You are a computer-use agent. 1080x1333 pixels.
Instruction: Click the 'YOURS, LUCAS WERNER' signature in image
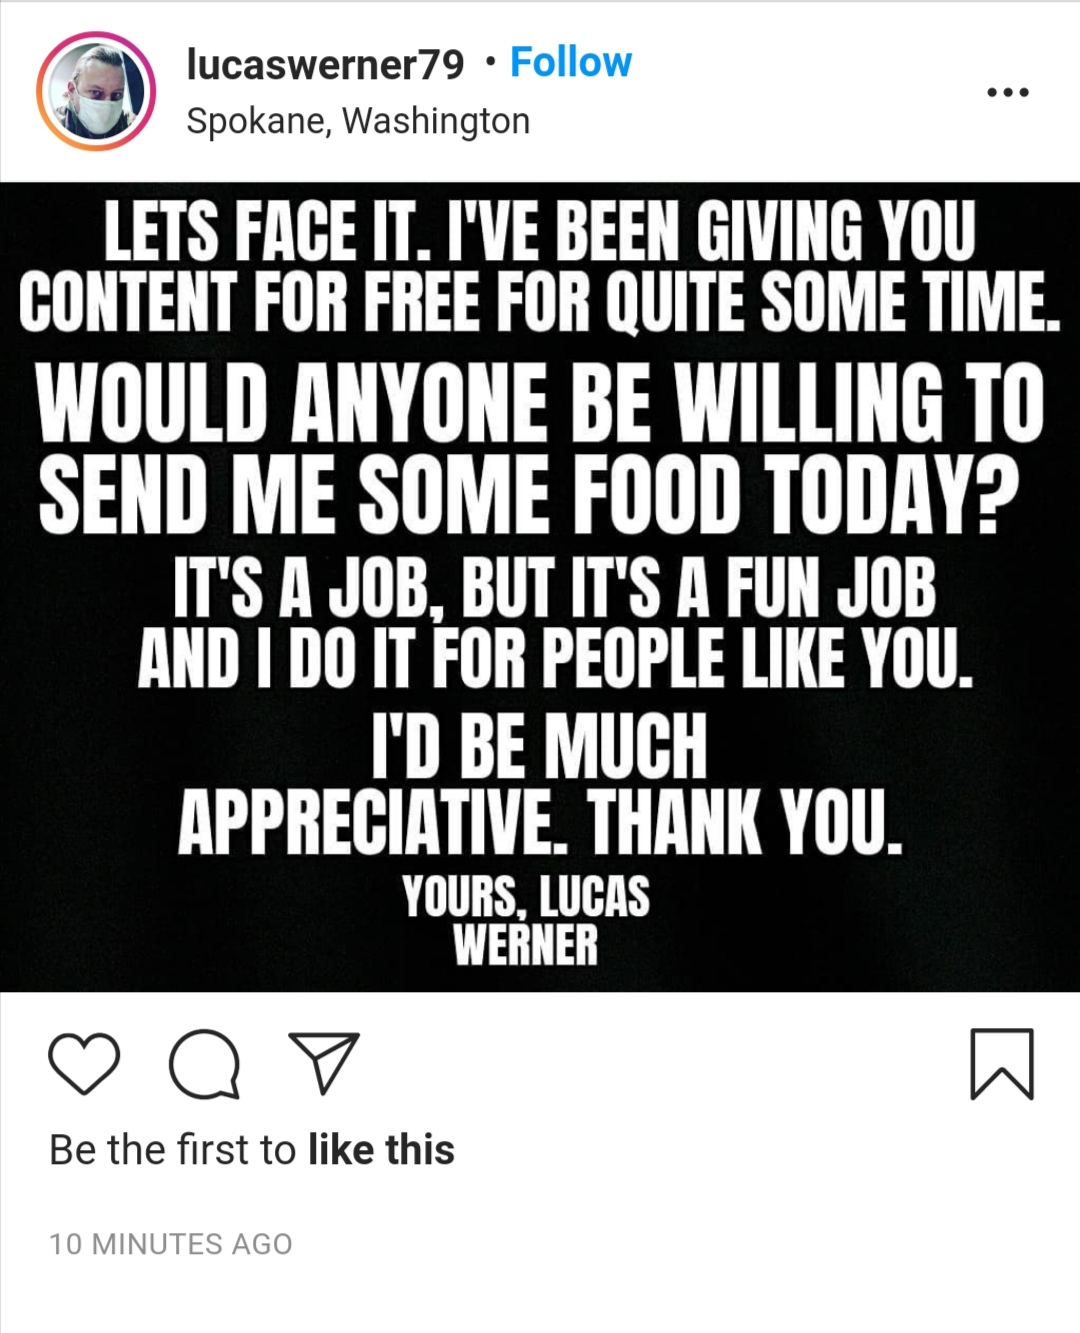coord(526,920)
